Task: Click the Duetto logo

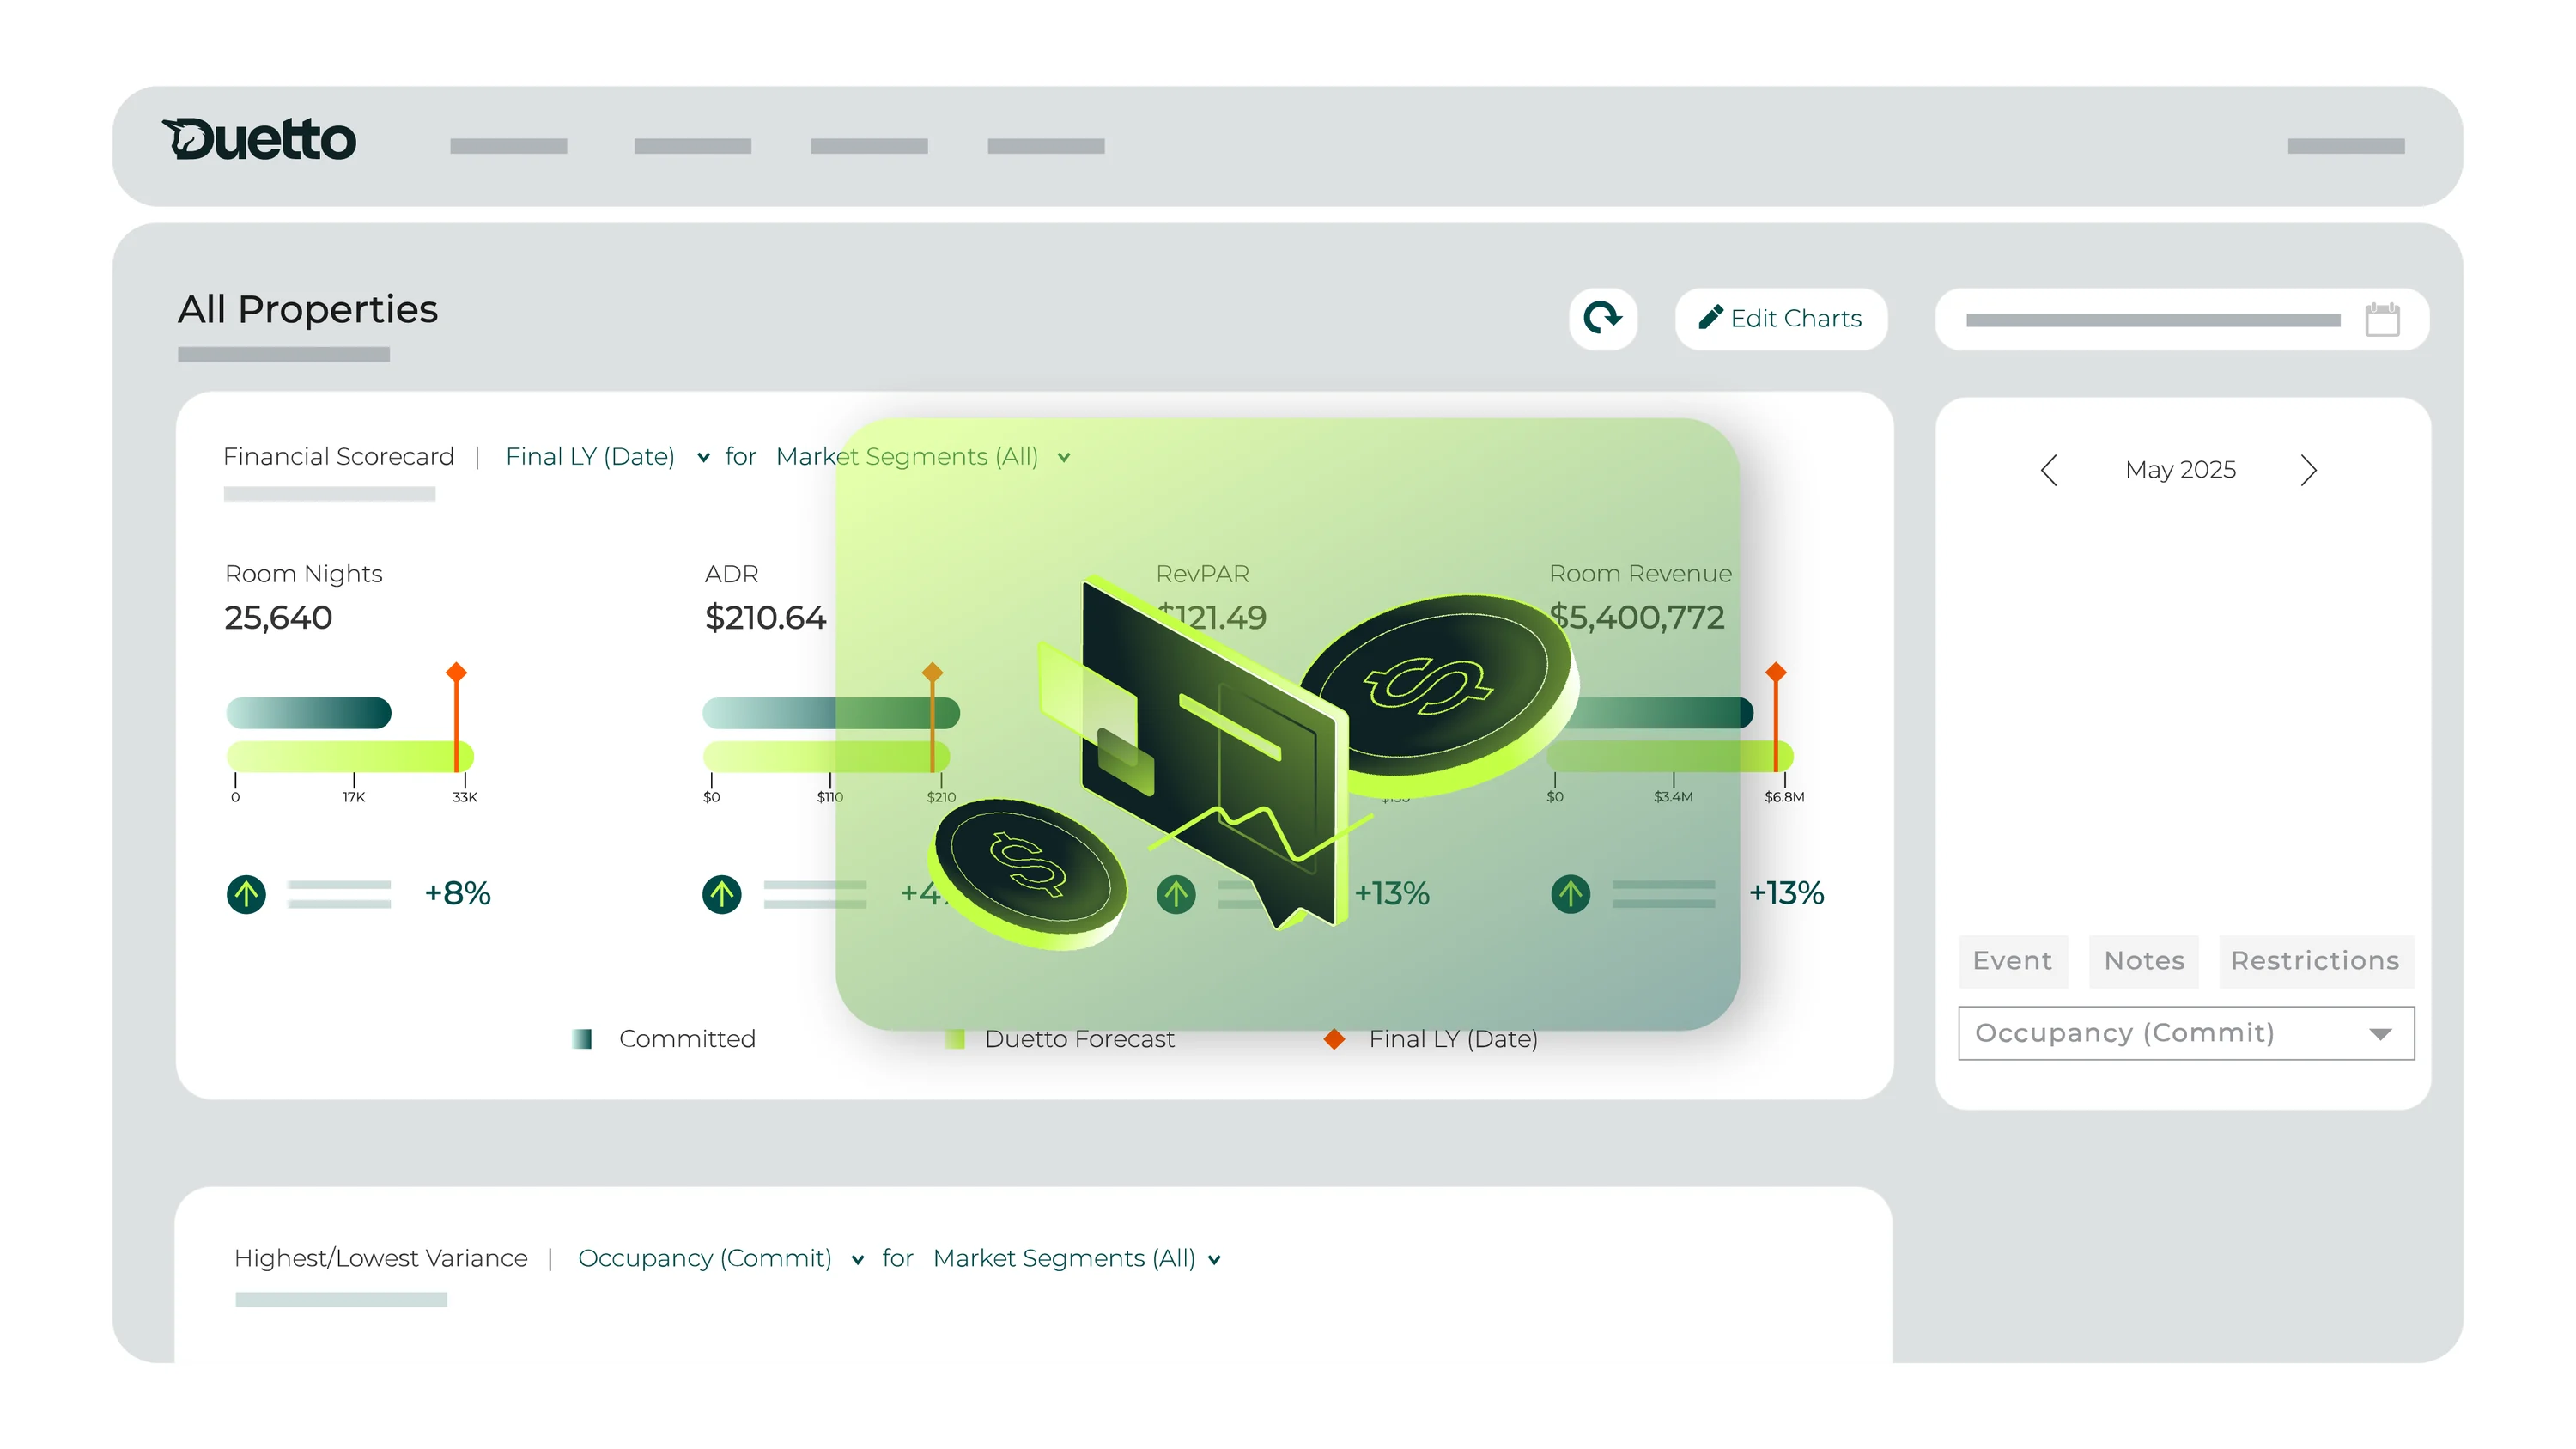Action: [259, 140]
